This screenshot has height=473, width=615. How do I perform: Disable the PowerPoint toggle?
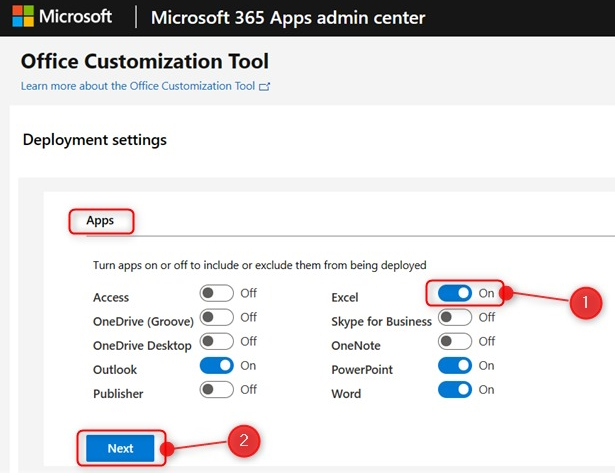[x=455, y=366]
